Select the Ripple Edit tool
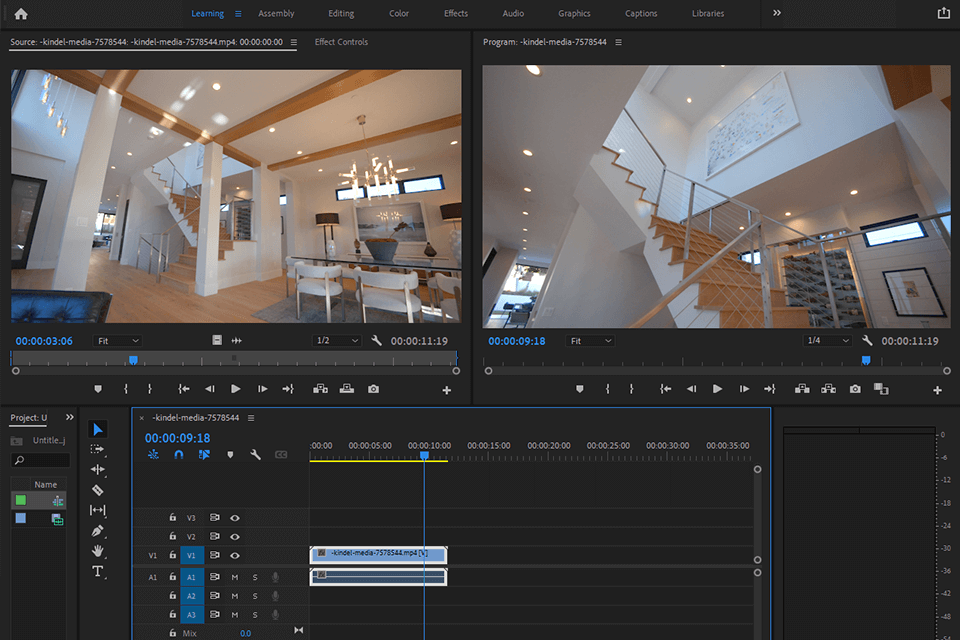The height and width of the screenshot is (640, 960). point(97,470)
